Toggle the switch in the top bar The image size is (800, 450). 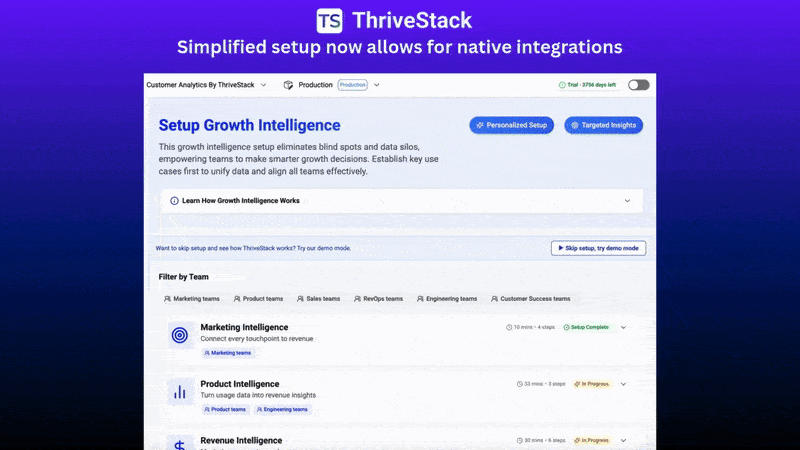(638, 85)
